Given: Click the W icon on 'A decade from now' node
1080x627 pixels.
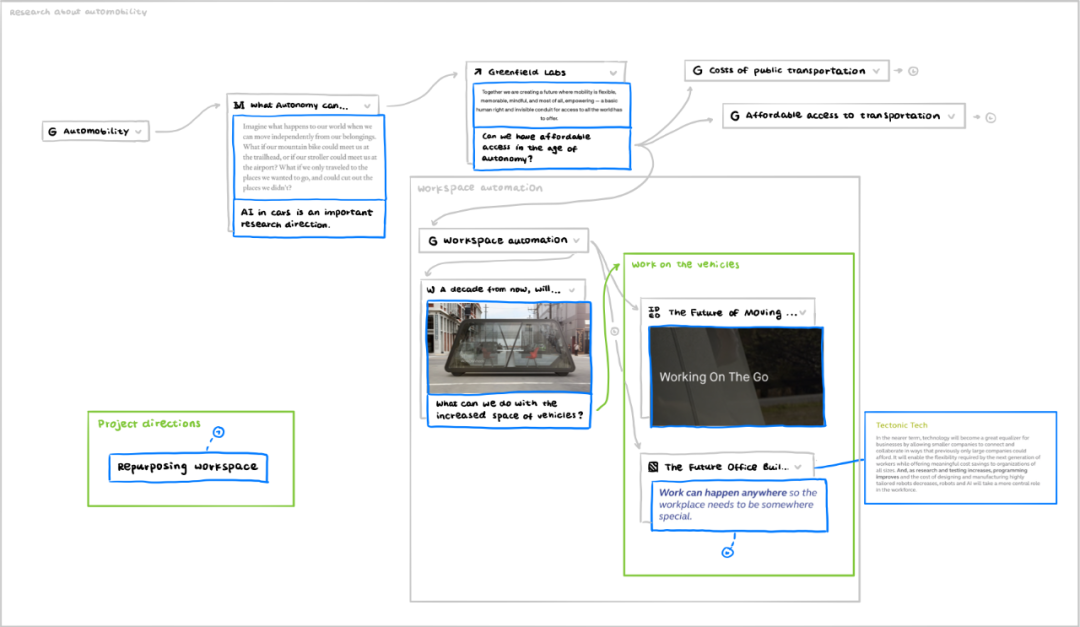Looking at the screenshot, I should 430,290.
